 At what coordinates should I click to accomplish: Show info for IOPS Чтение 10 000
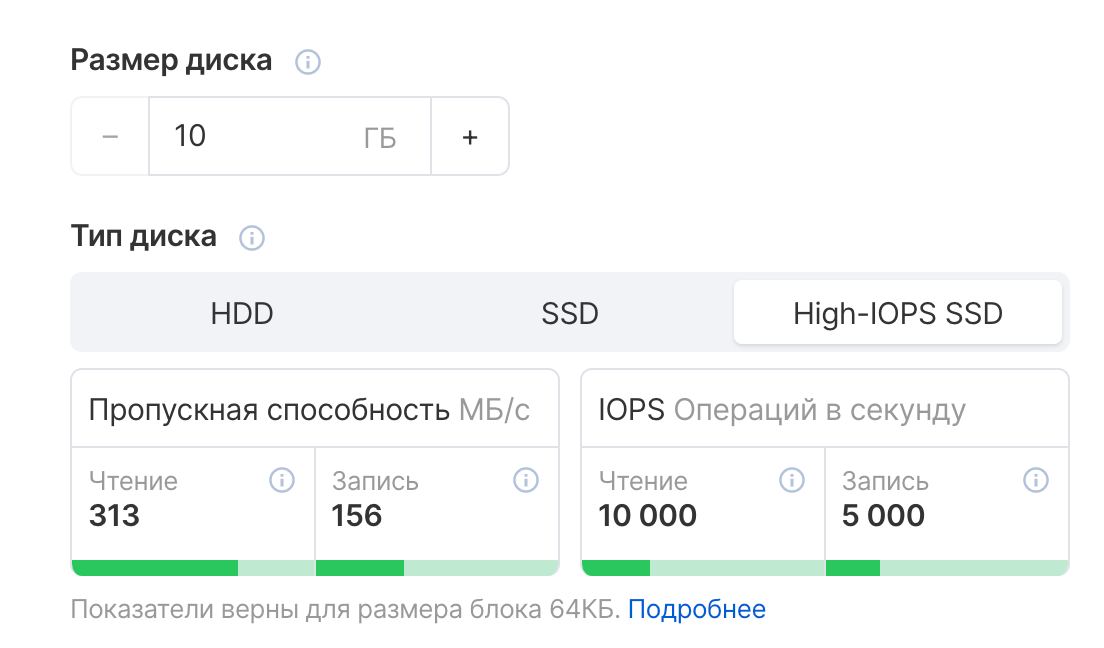tap(792, 481)
